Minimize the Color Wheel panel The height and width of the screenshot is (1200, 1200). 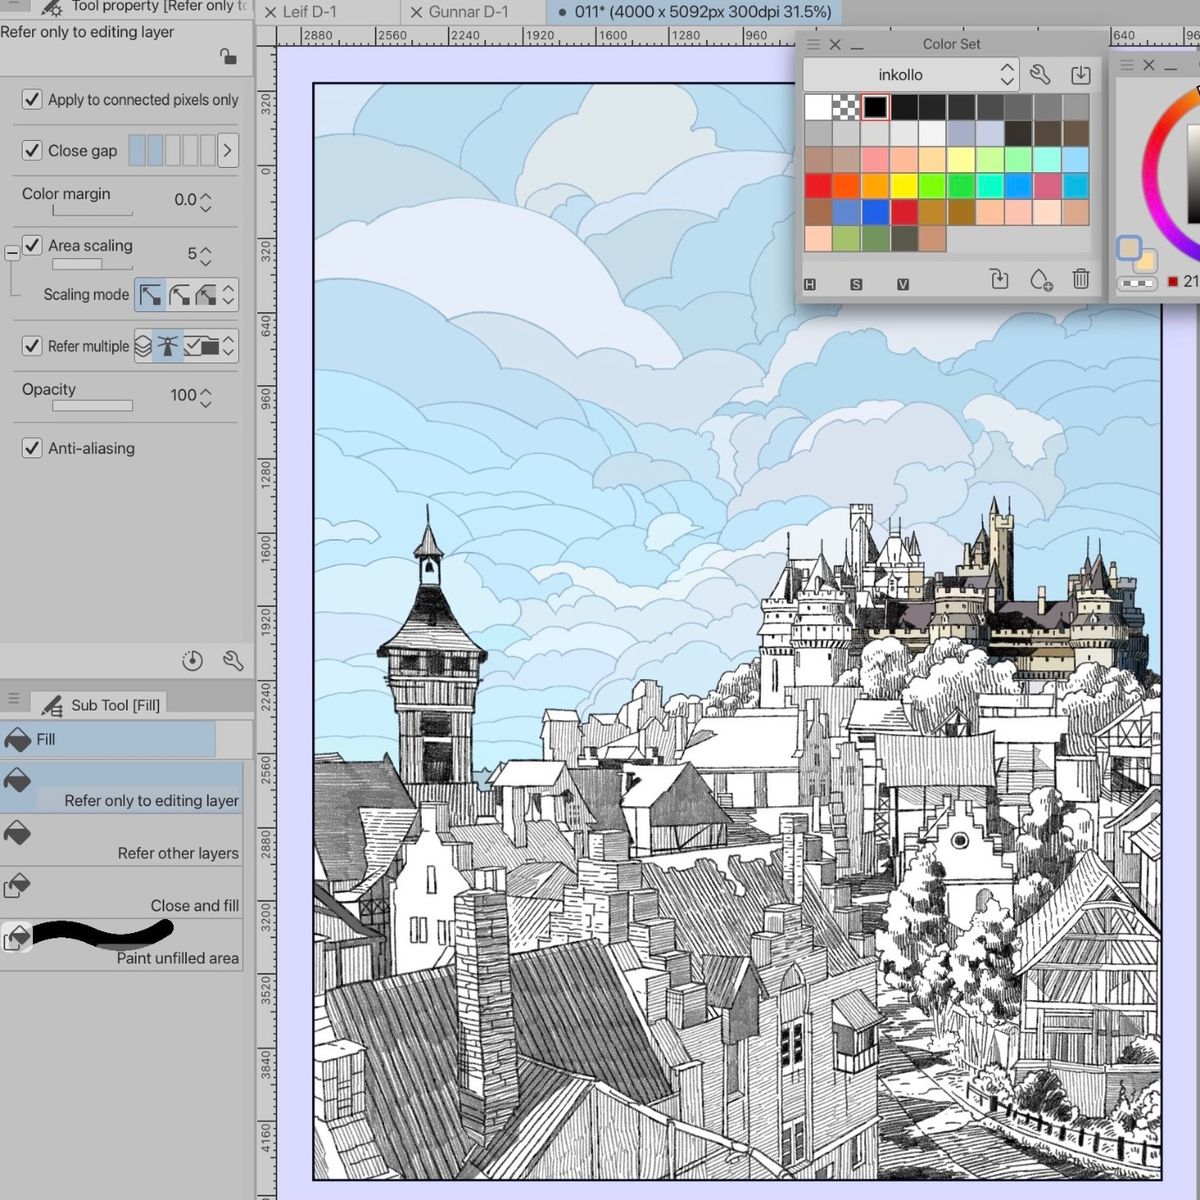[x=1171, y=66]
